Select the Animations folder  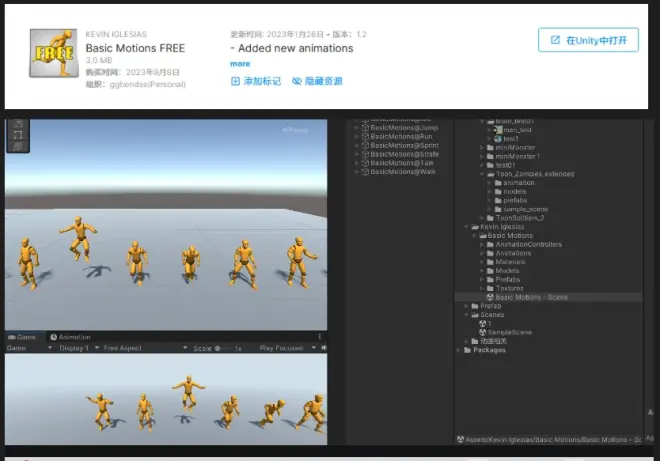(509, 253)
